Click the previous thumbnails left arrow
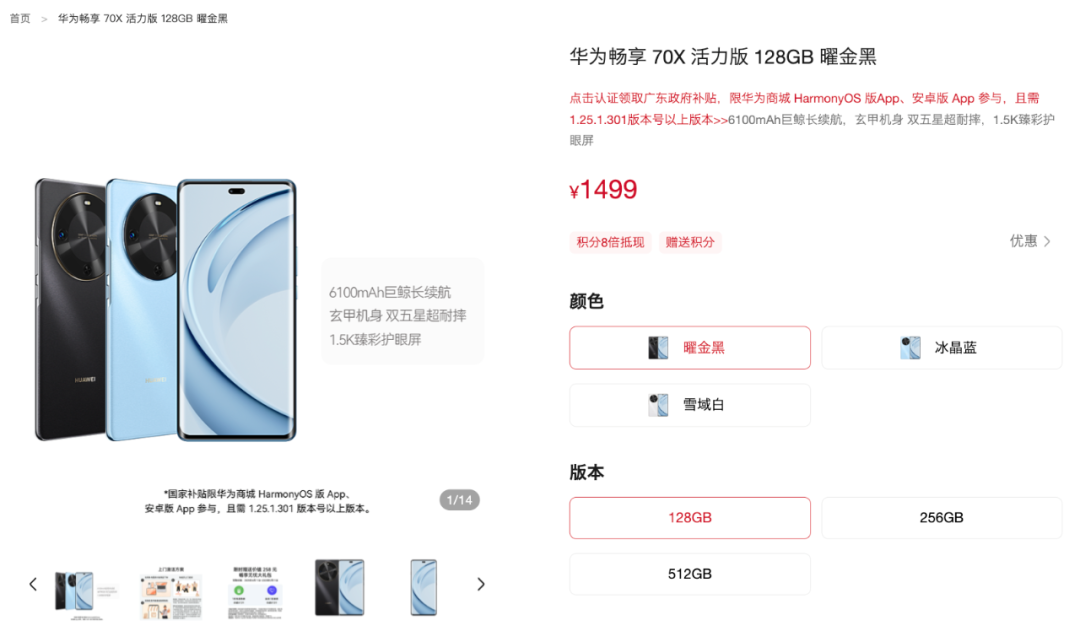 point(32,584)
